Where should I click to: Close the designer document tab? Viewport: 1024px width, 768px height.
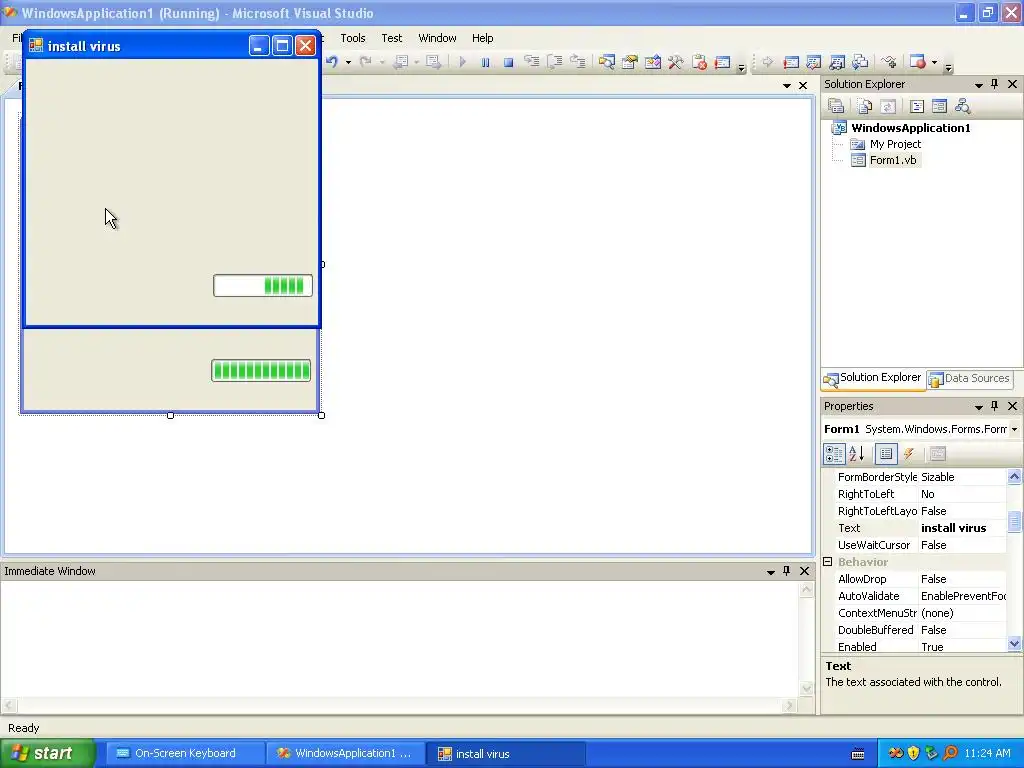803,86
